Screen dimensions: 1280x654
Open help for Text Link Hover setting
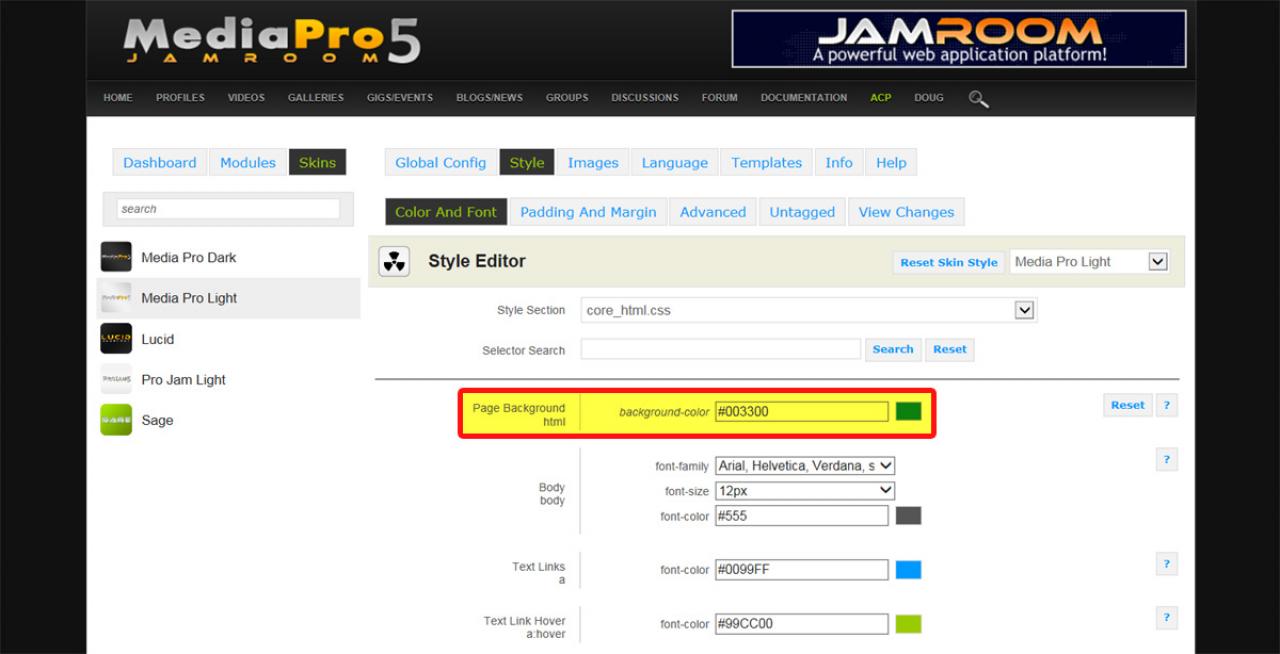[x=1167, y=617]
